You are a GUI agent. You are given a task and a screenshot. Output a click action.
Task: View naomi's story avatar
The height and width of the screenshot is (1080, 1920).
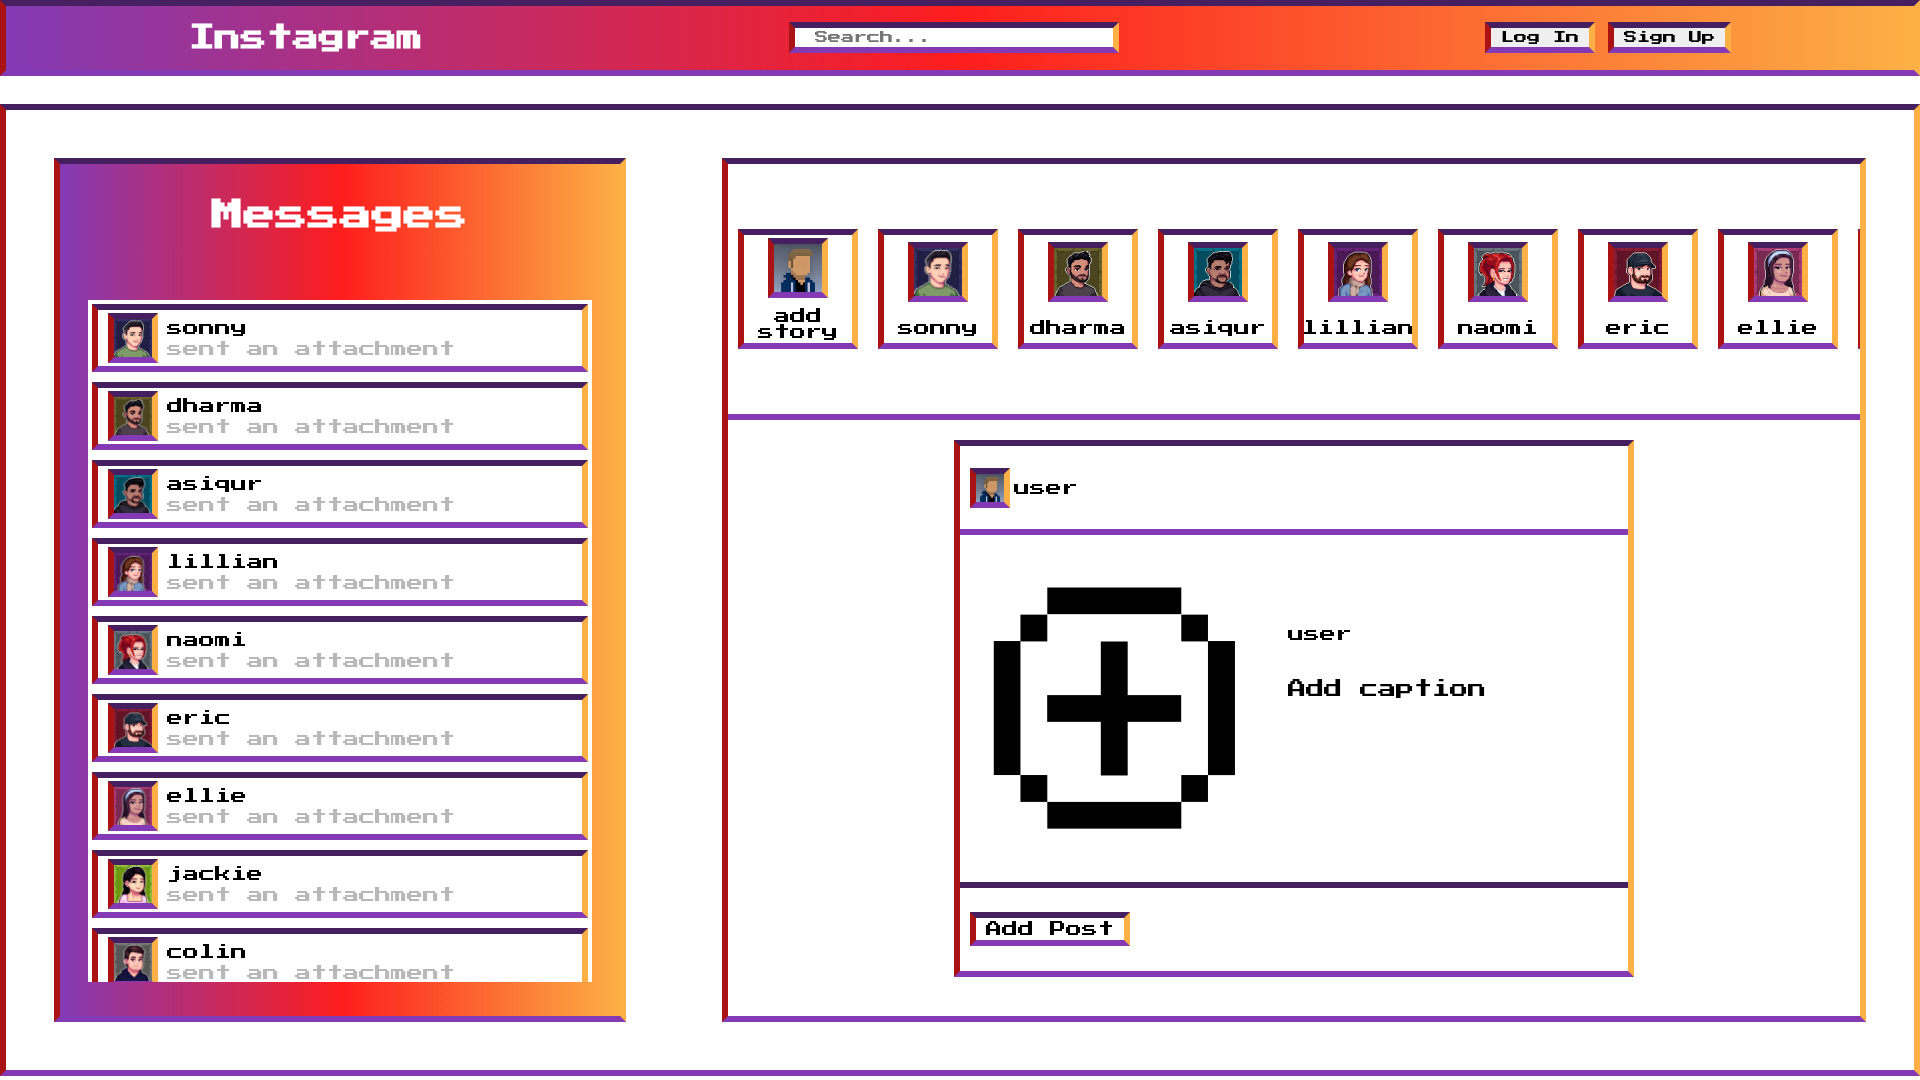click(1498, 272)
